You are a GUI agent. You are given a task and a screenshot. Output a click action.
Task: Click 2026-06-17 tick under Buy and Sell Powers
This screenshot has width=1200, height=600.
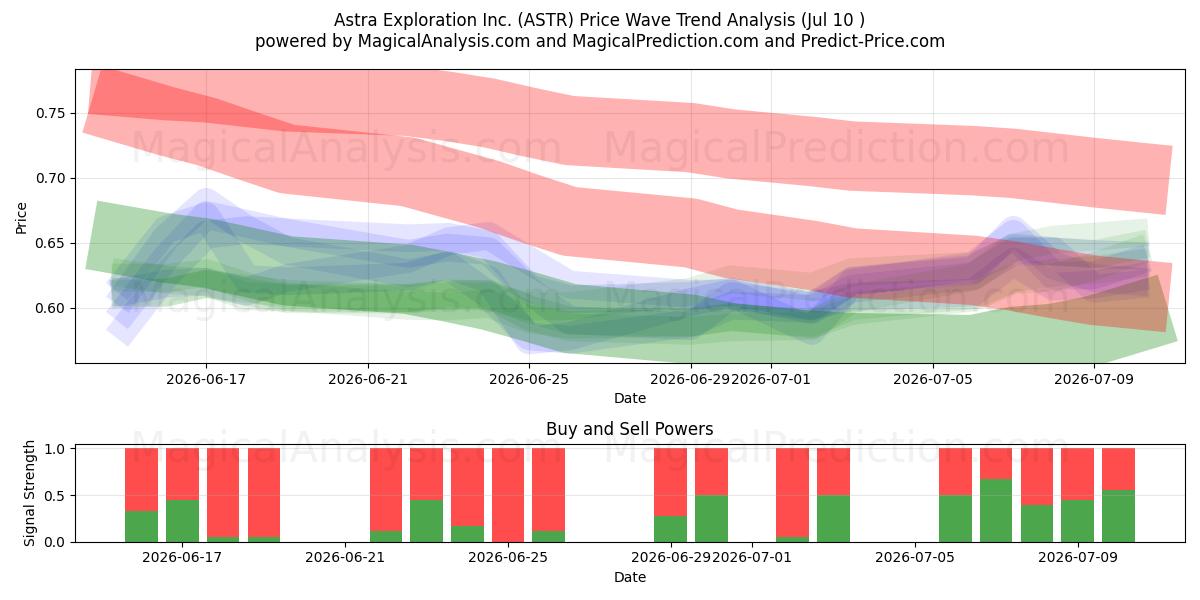183,558
